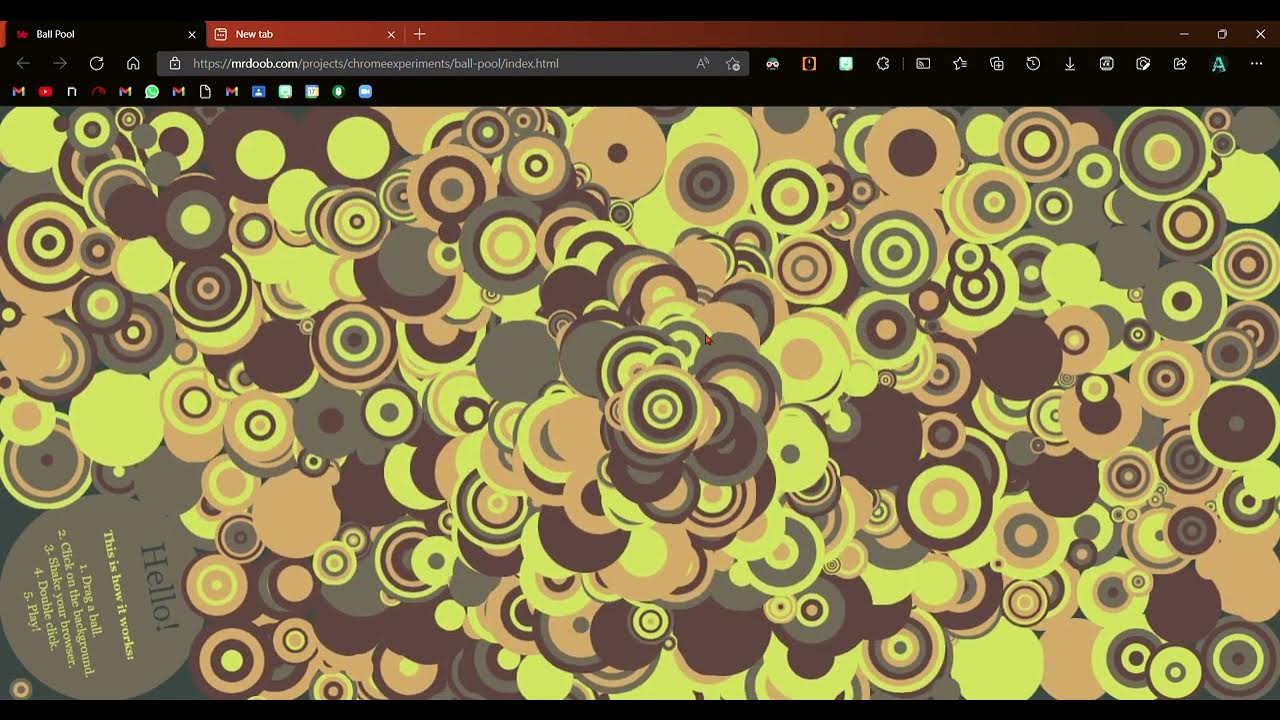Share this page
1280x720 pixels.
tap(1180, 63)
